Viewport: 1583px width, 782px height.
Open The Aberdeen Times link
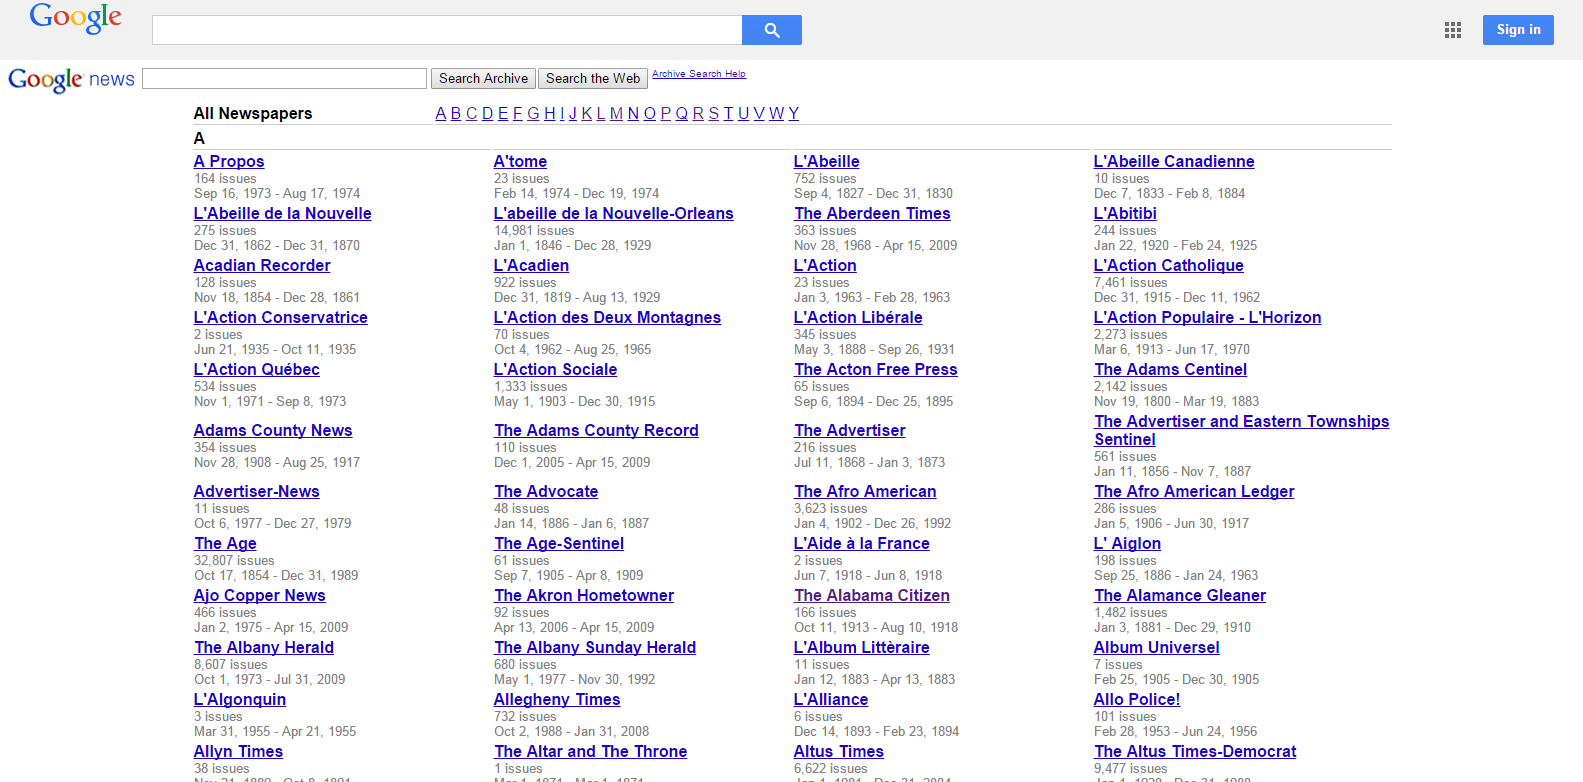(872, 213)
